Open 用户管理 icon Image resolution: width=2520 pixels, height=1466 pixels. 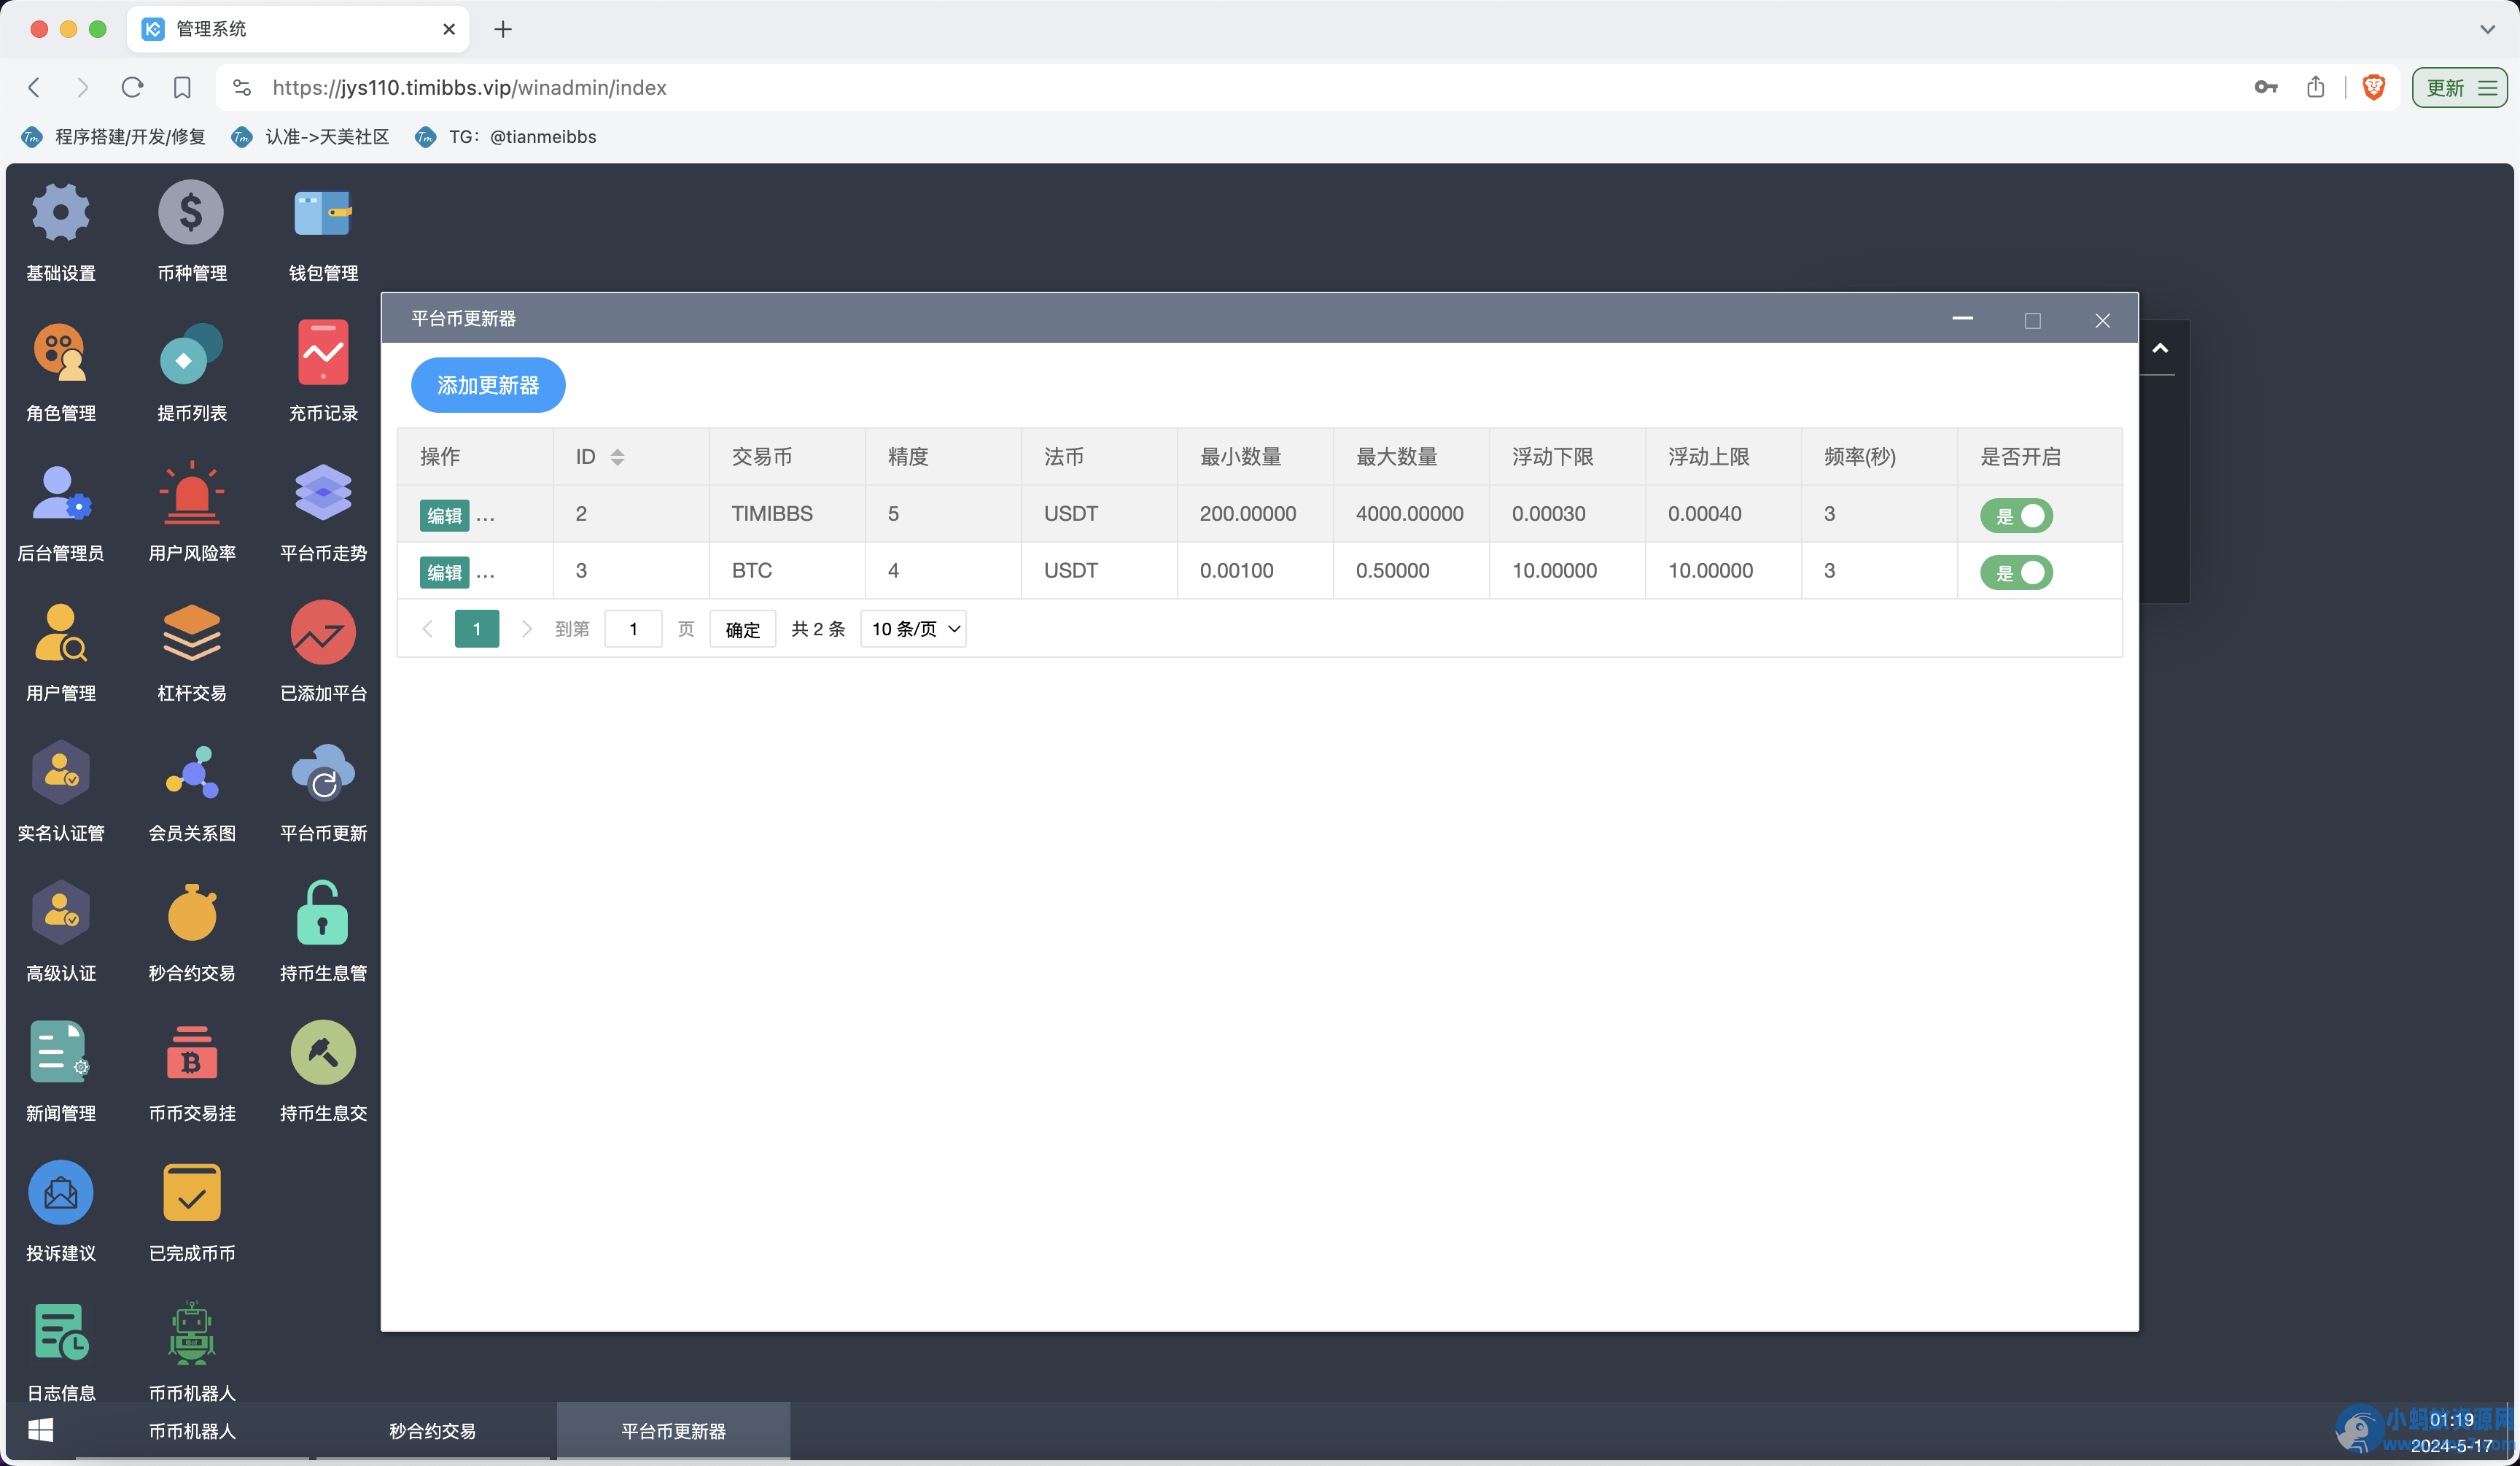coord(61,632)
